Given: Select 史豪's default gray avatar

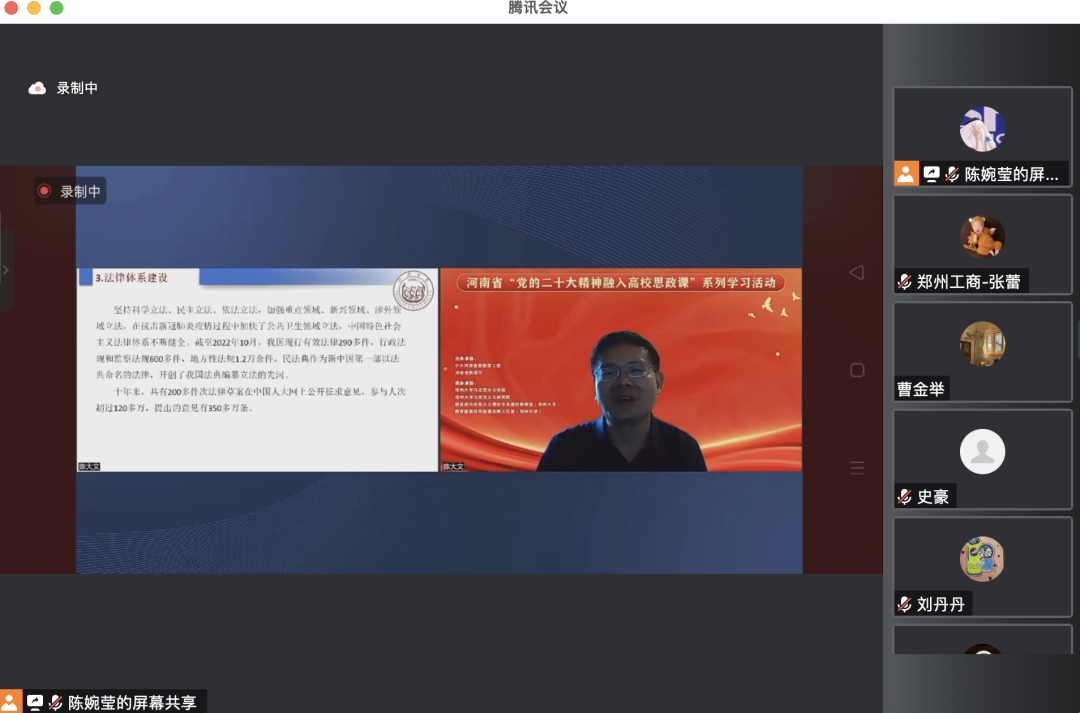Looking at the screenshot, I should (x=982, y=451).
